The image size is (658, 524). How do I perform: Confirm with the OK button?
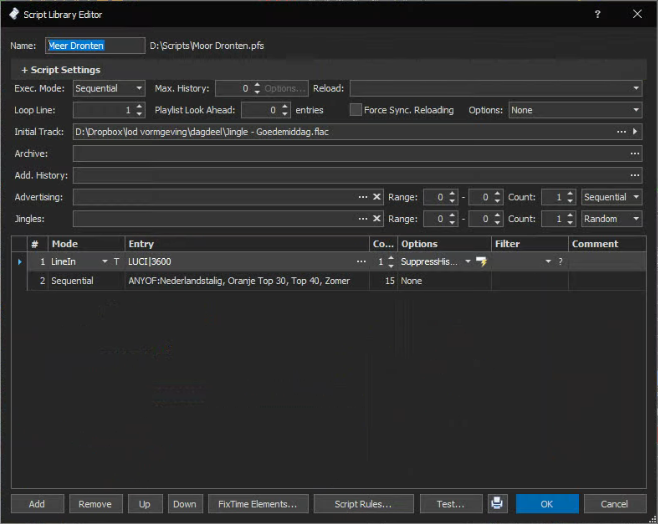547,503
